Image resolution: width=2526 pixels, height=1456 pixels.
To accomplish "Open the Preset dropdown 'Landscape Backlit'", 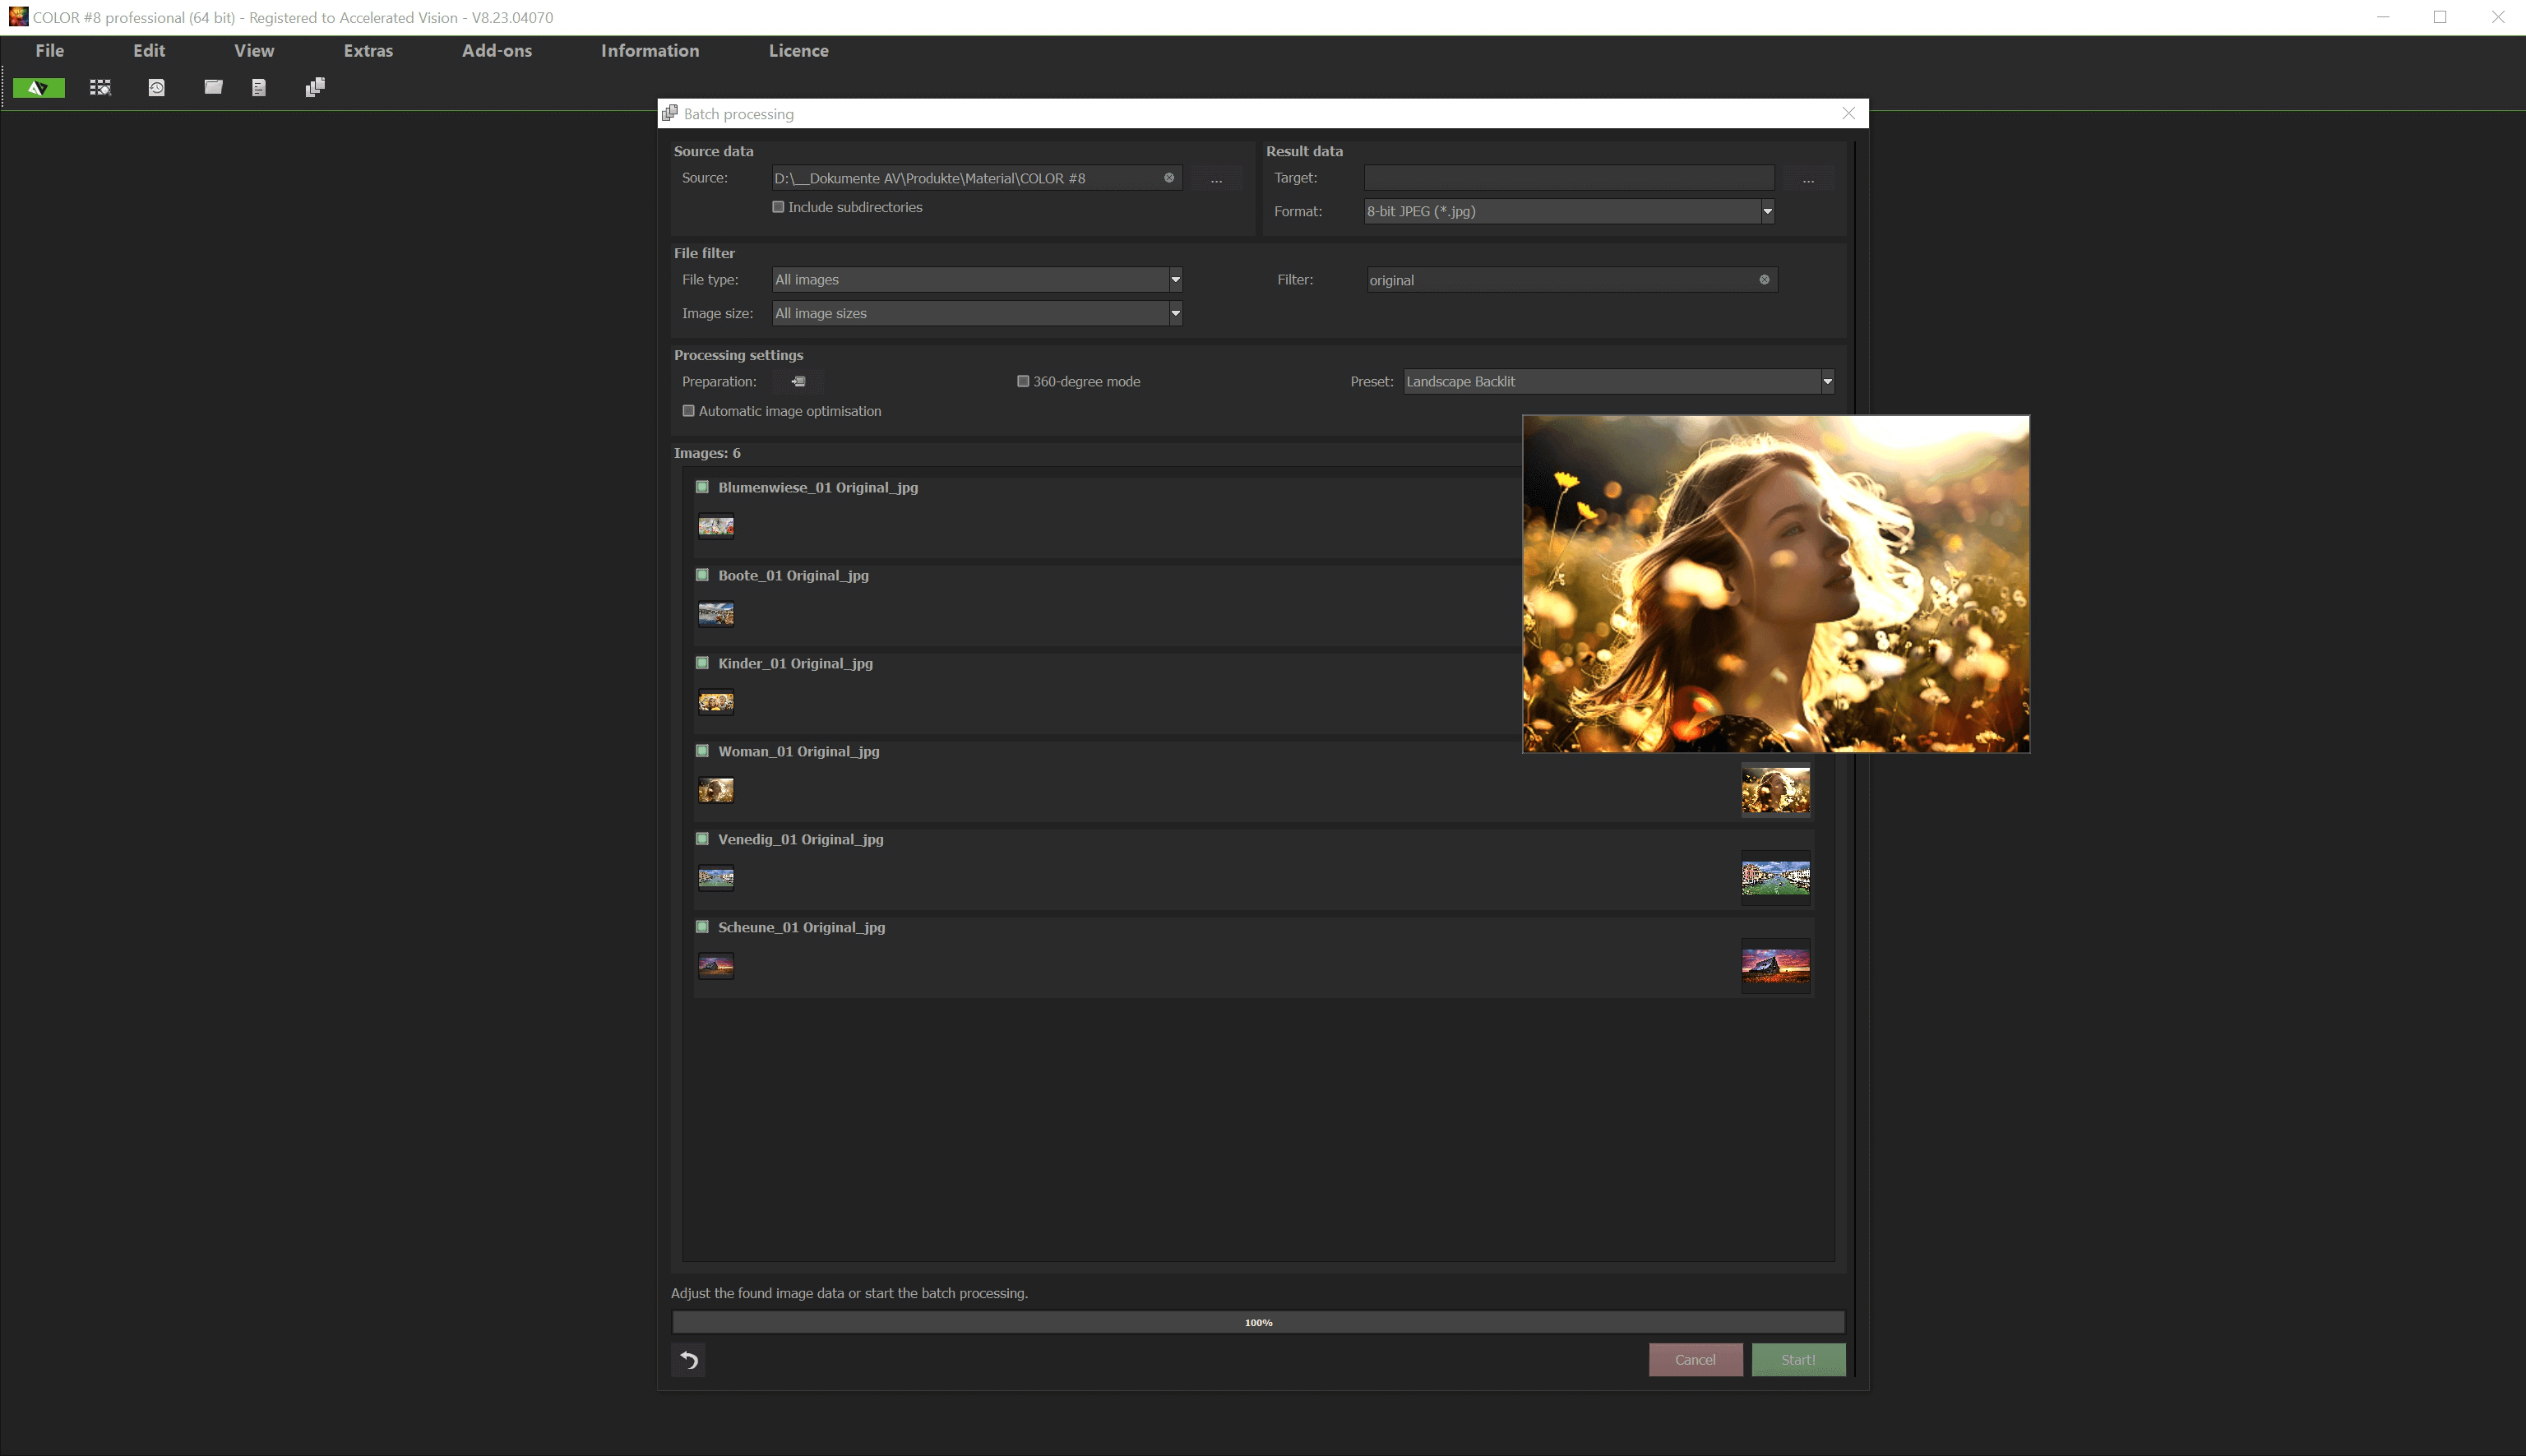I will coord(1826,381).
